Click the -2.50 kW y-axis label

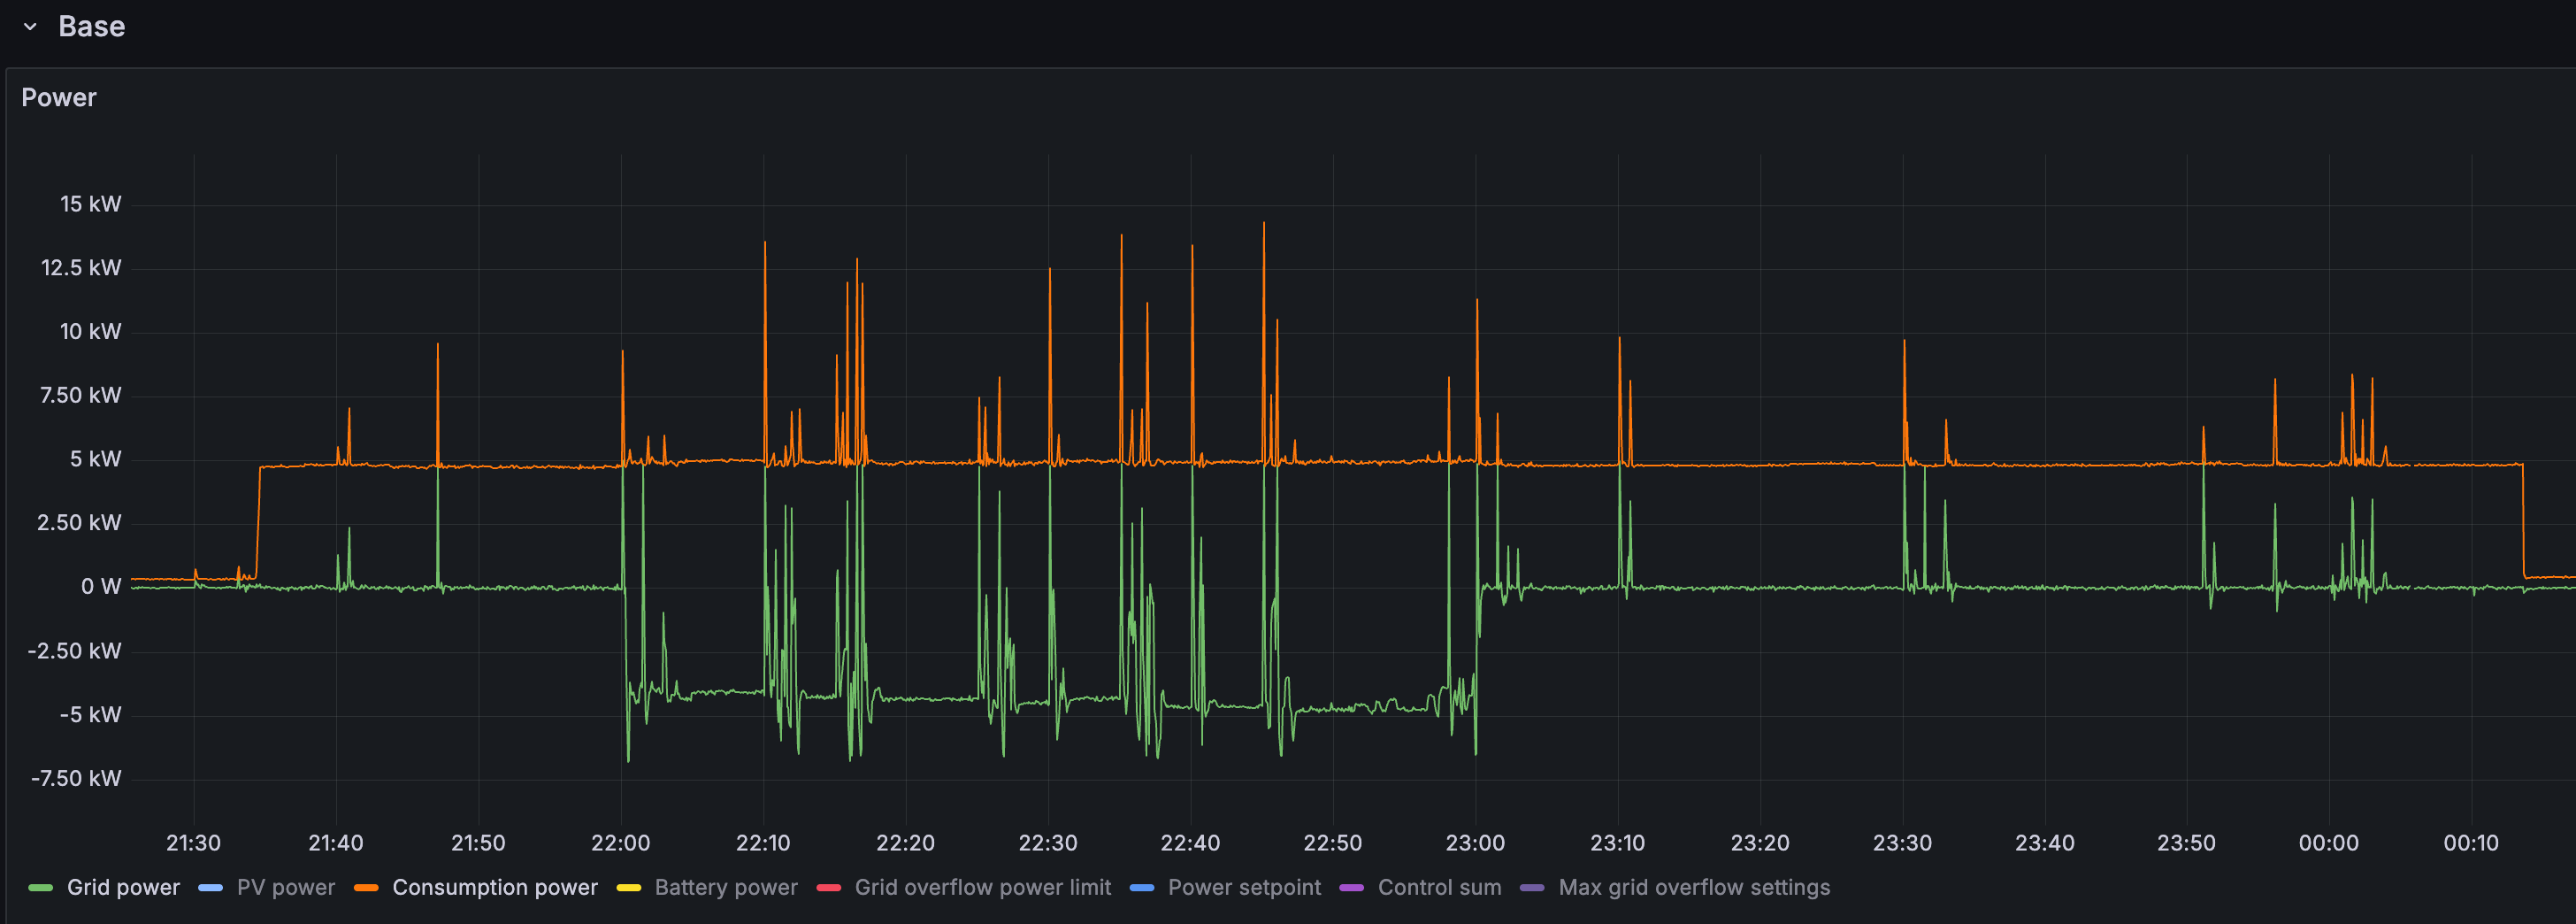coord(74,651)
